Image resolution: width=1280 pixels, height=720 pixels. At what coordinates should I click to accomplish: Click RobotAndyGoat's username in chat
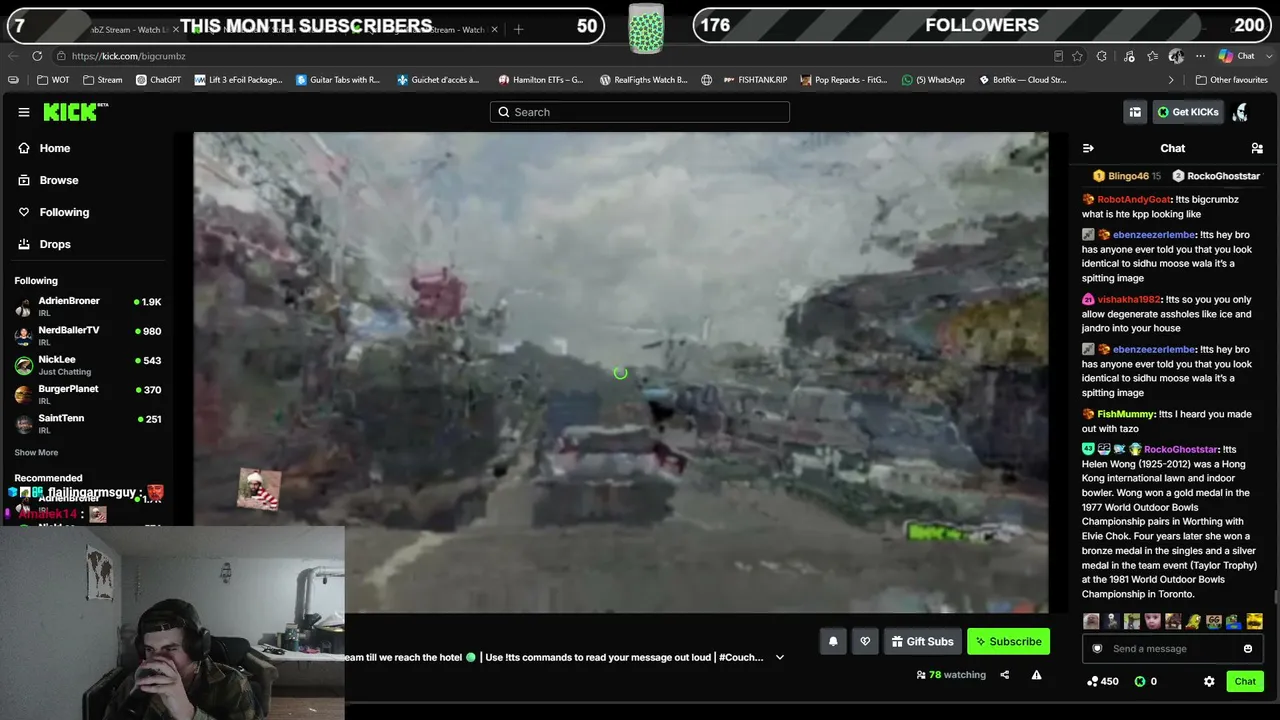[1134, 199]
